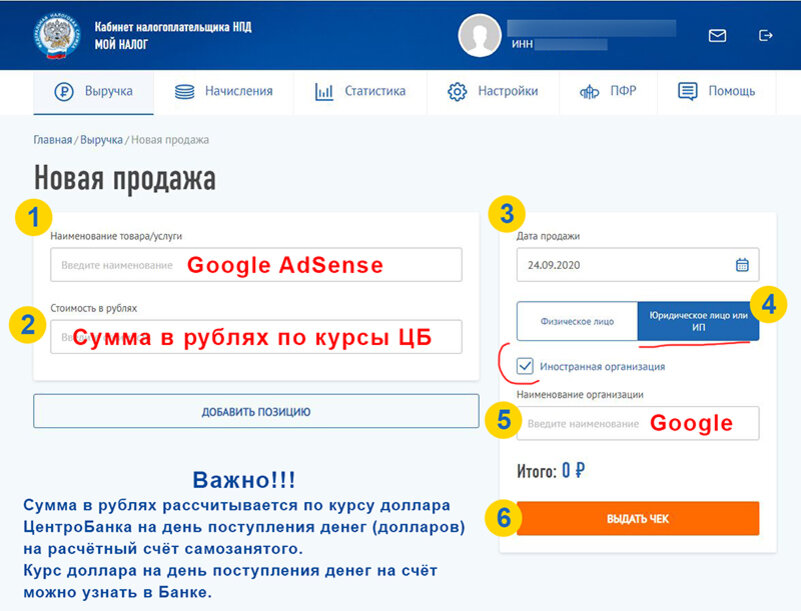Focus the Стоимость в рублях field
Image resolution: width=801 pixels, height=611 pixels.
point(256,337)
